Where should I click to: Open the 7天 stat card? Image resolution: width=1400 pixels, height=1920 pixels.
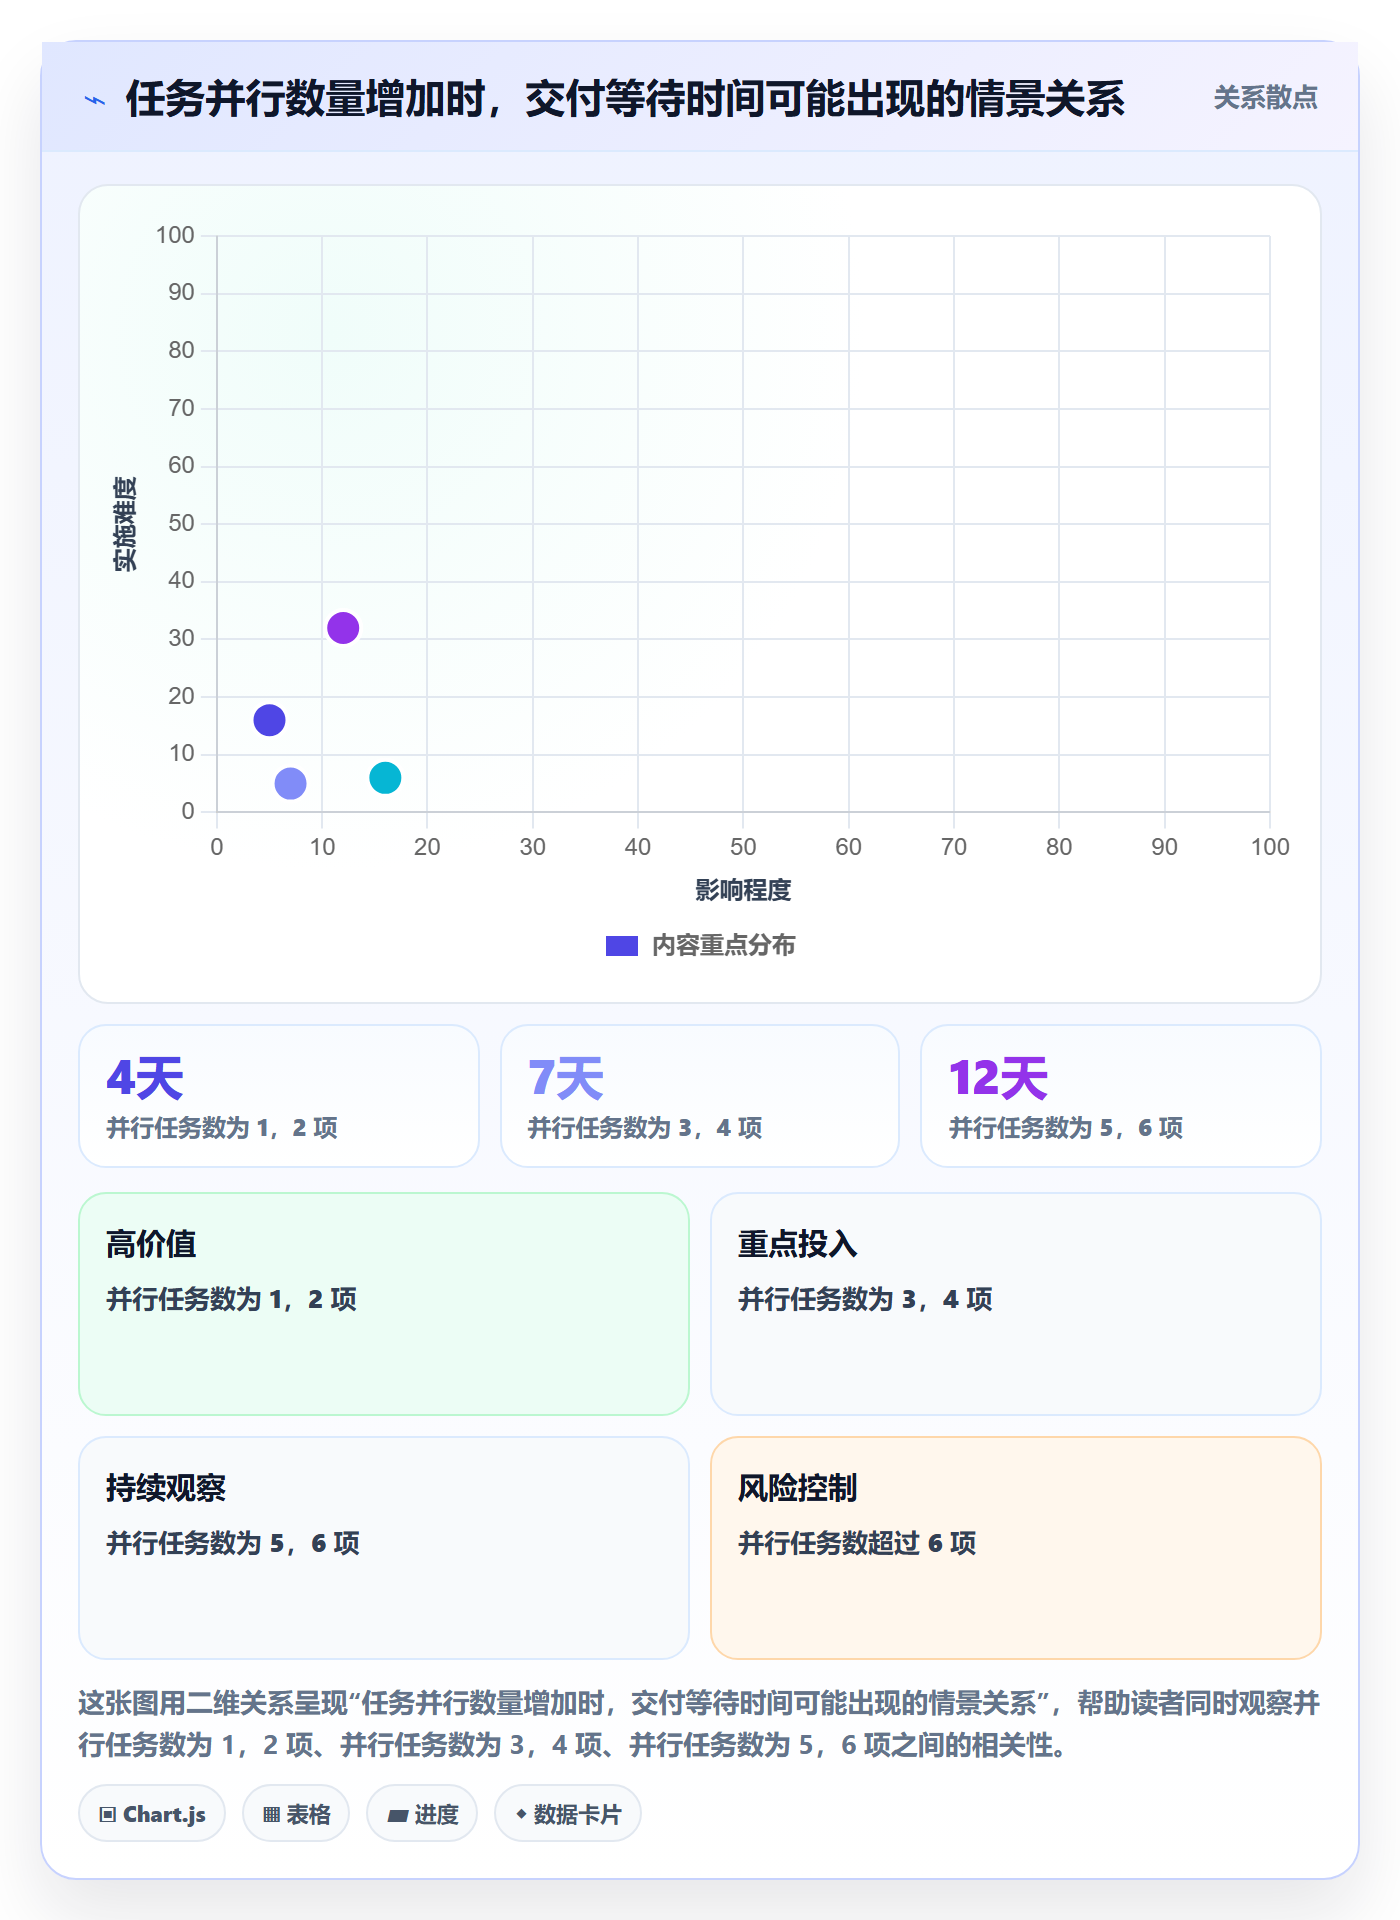(x=700, y=1096)
